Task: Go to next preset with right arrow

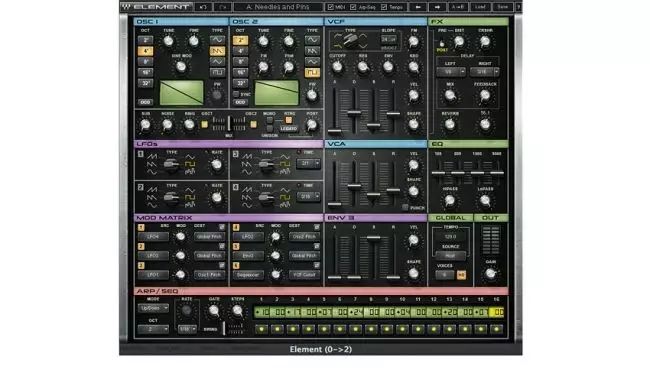Action: (437, 7)
